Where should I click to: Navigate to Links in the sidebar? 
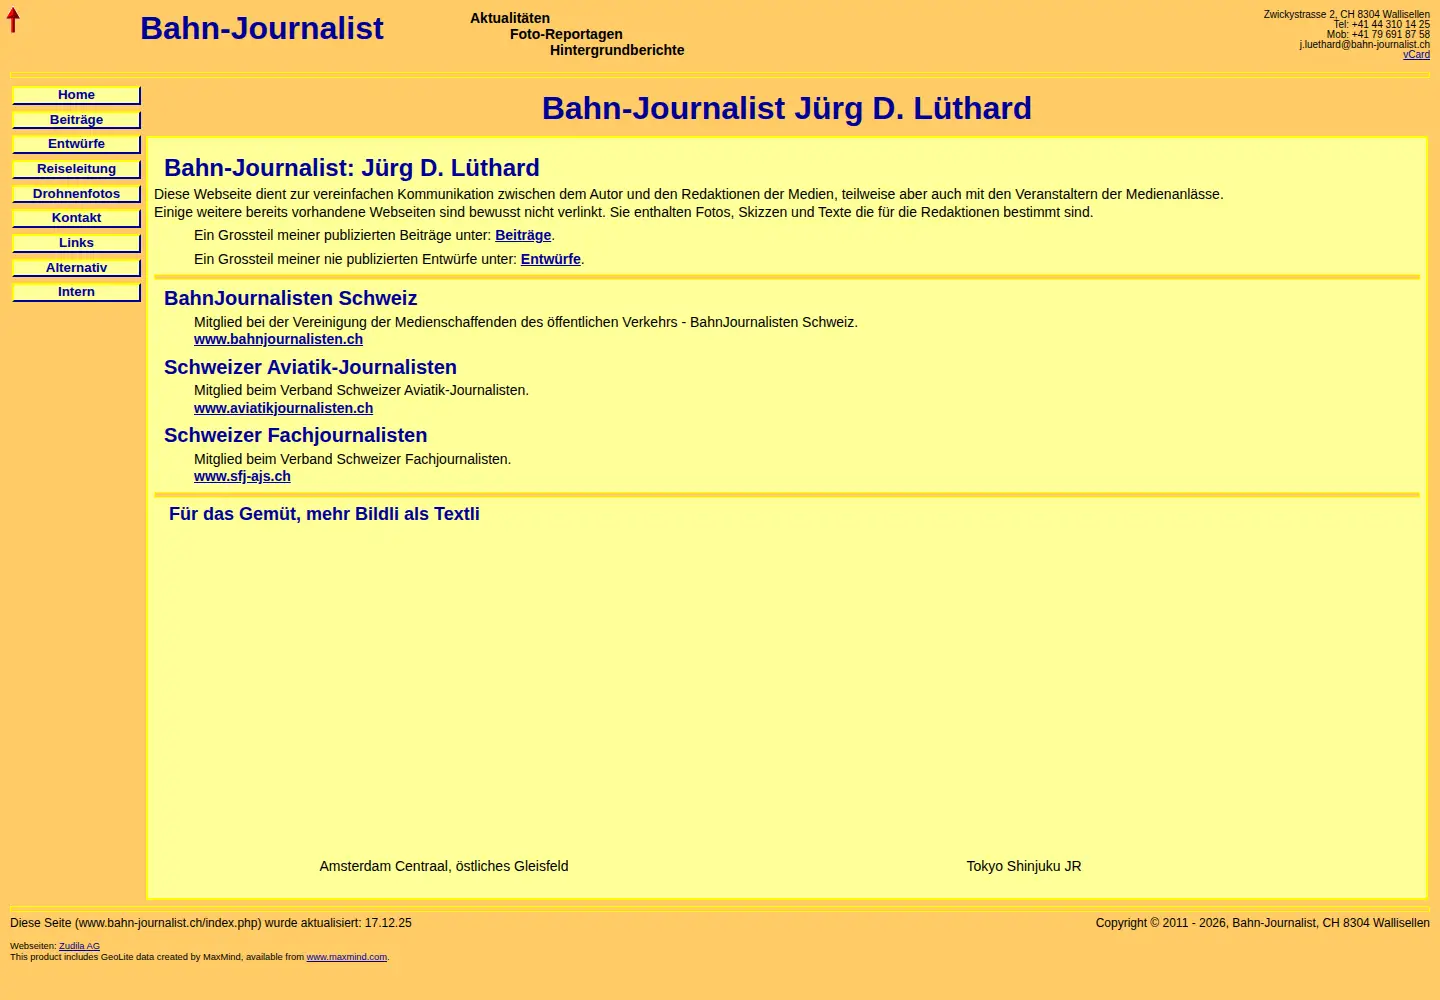[x=76, y=243]
